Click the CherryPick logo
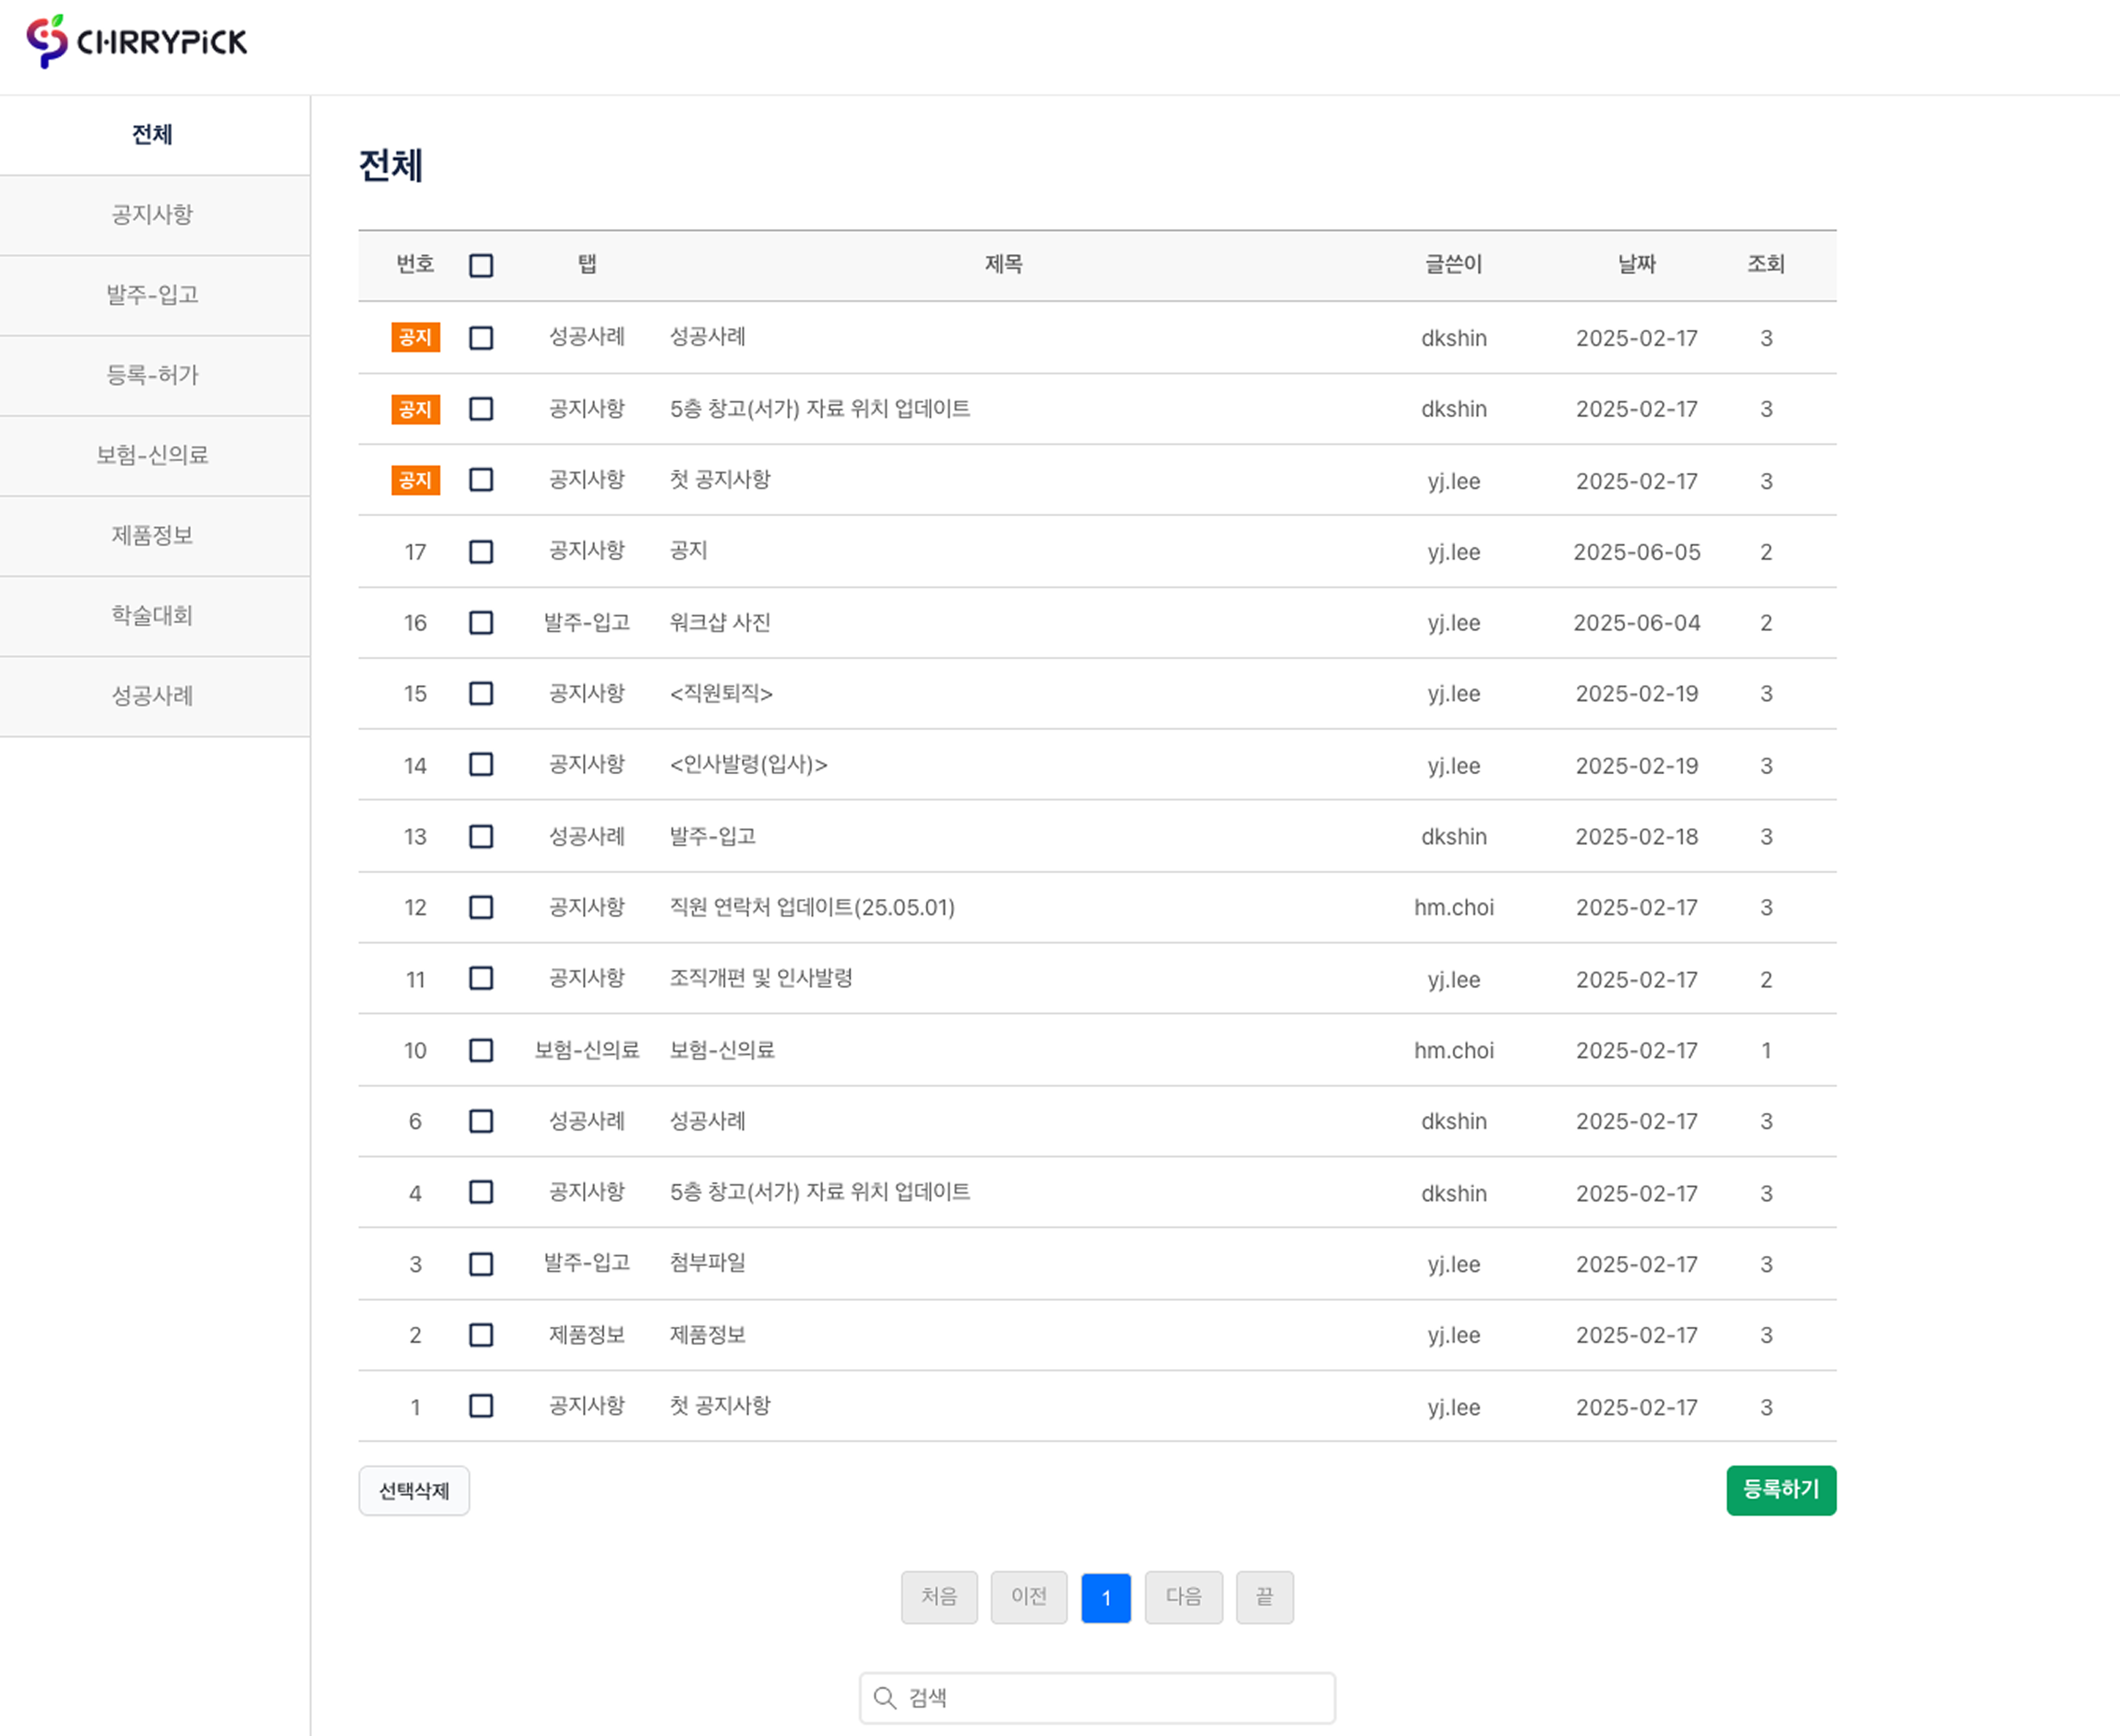Viewport: 2120px width, 1736px height. pyautogui.click(x=137, y=41)
